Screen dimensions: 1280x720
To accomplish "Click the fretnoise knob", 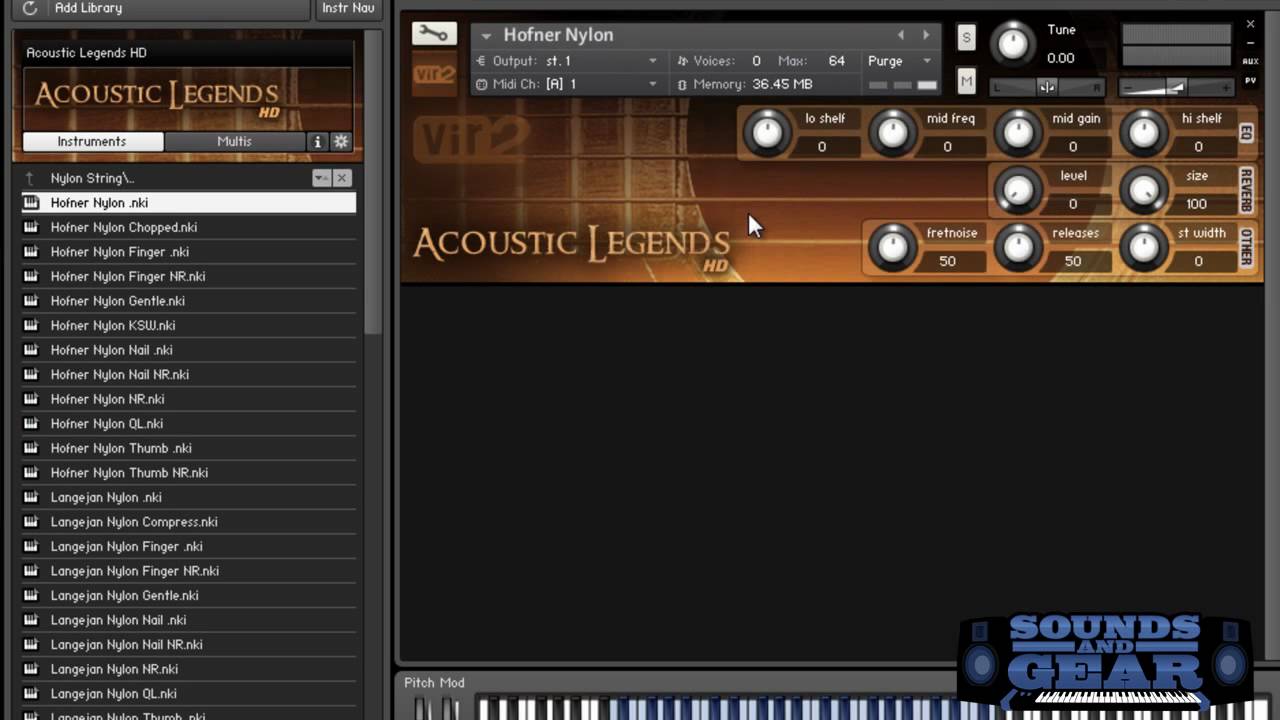I will [892, 247].
